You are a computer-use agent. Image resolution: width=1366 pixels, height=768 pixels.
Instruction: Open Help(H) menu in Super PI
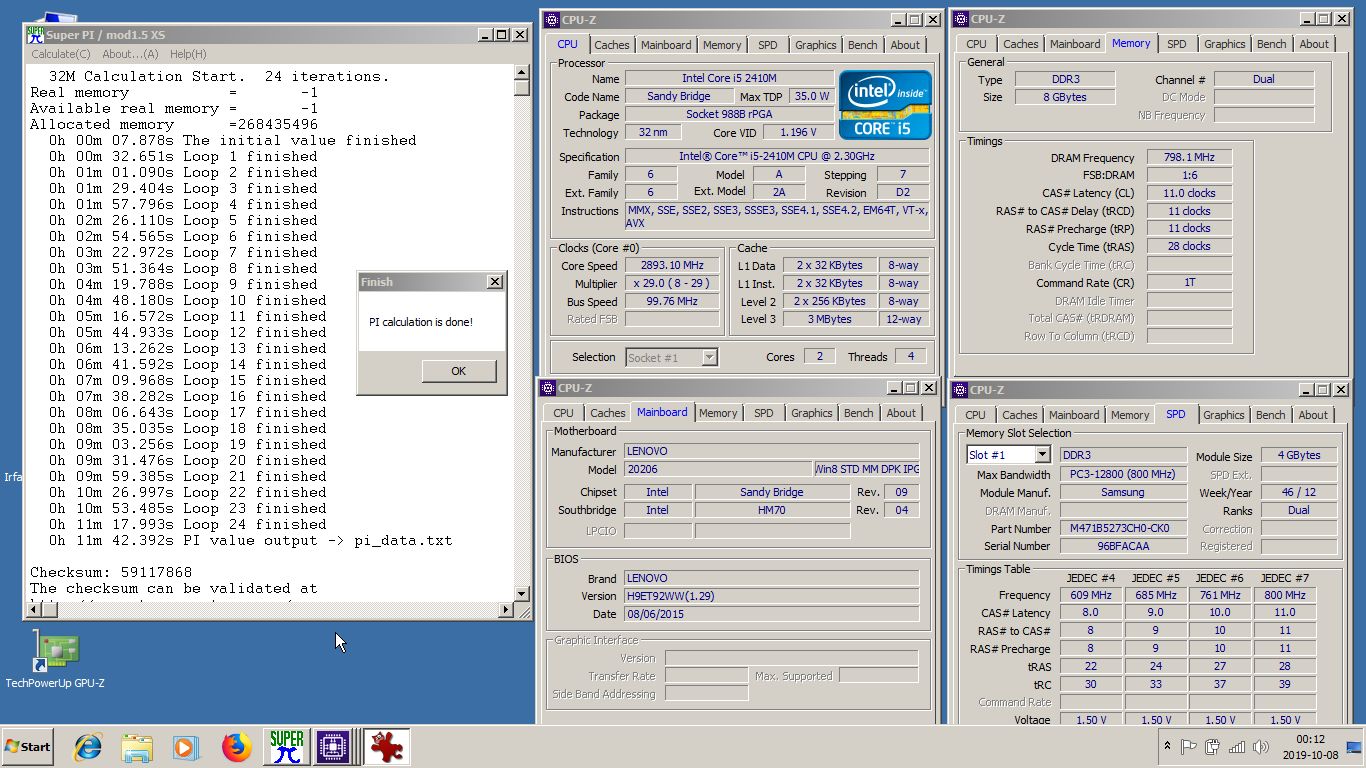pyautogui.click(x=188, y=54)
